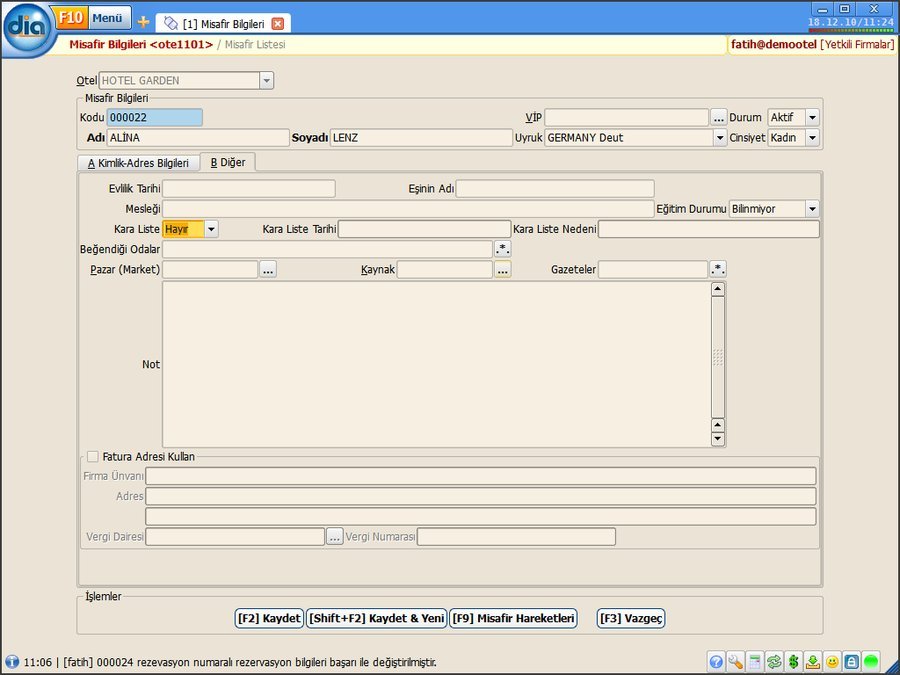
Task: Open the Durum Aktif dropdown
Action: [812, 118]
